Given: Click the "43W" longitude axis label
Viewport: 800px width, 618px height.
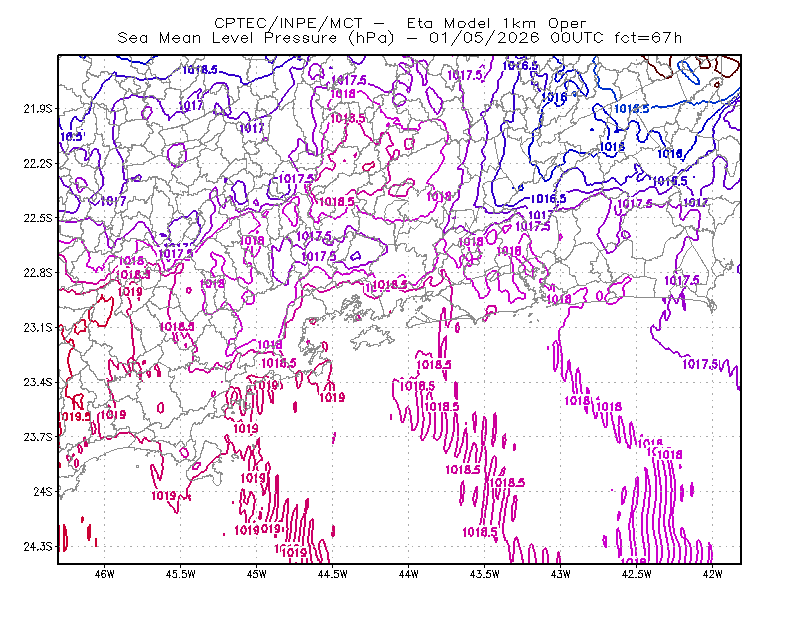Looking at the screenshot, I should pos(560,574).
